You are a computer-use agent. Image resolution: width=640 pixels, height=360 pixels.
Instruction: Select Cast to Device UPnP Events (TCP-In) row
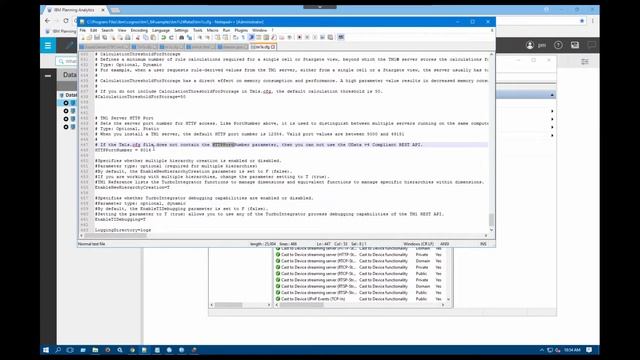(x=361, y=299)
